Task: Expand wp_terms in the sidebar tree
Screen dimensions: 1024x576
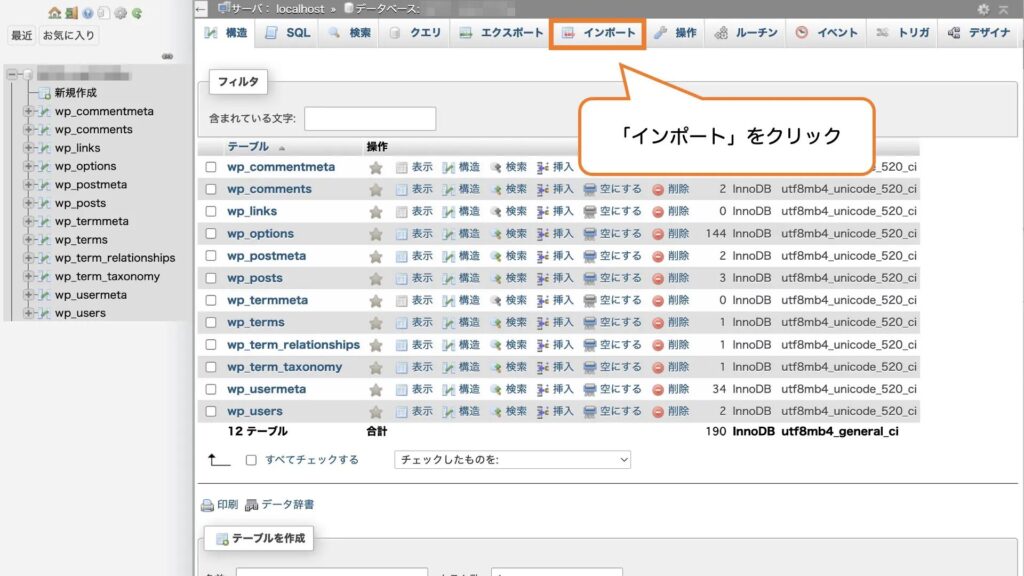Action: 28,240
